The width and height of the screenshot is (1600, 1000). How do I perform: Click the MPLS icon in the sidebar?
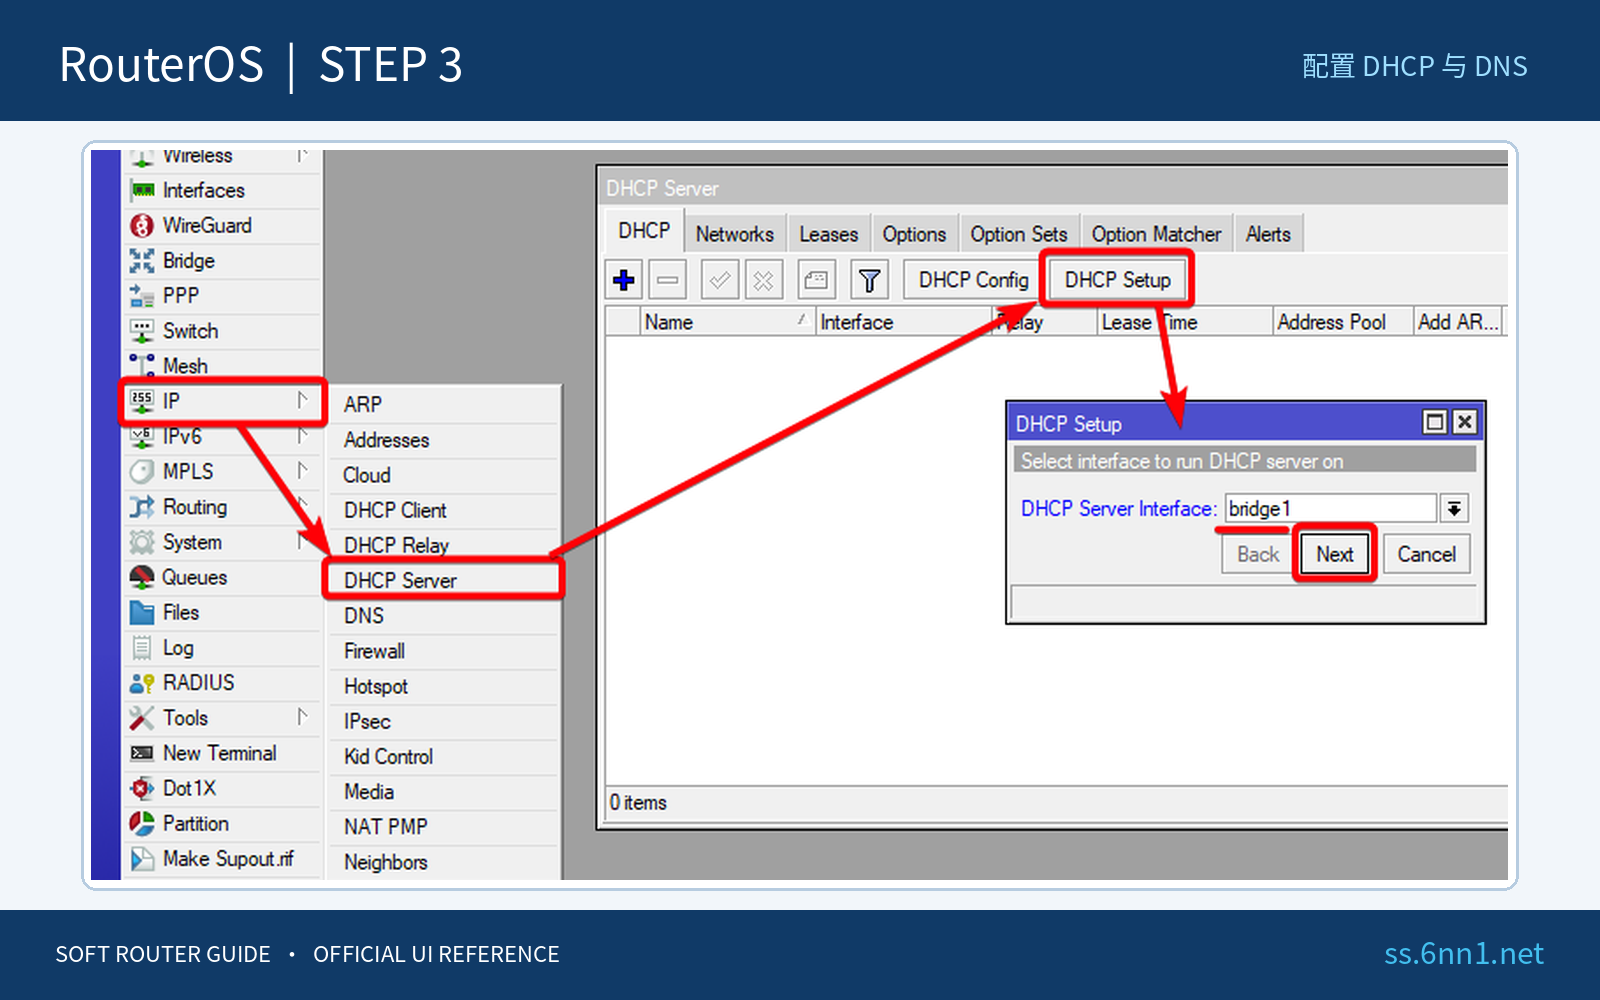click(143, 472)
